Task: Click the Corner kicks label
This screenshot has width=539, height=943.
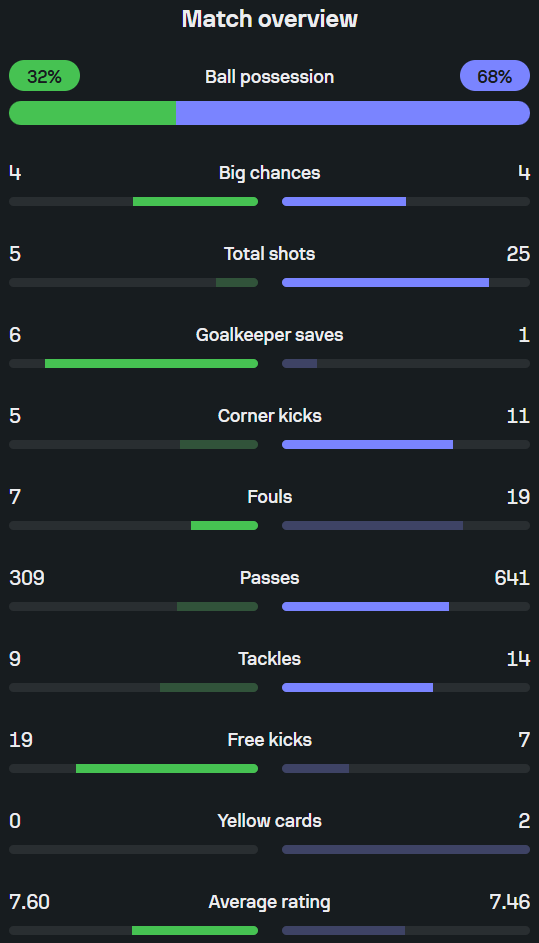Action: [x=270, y=416]
